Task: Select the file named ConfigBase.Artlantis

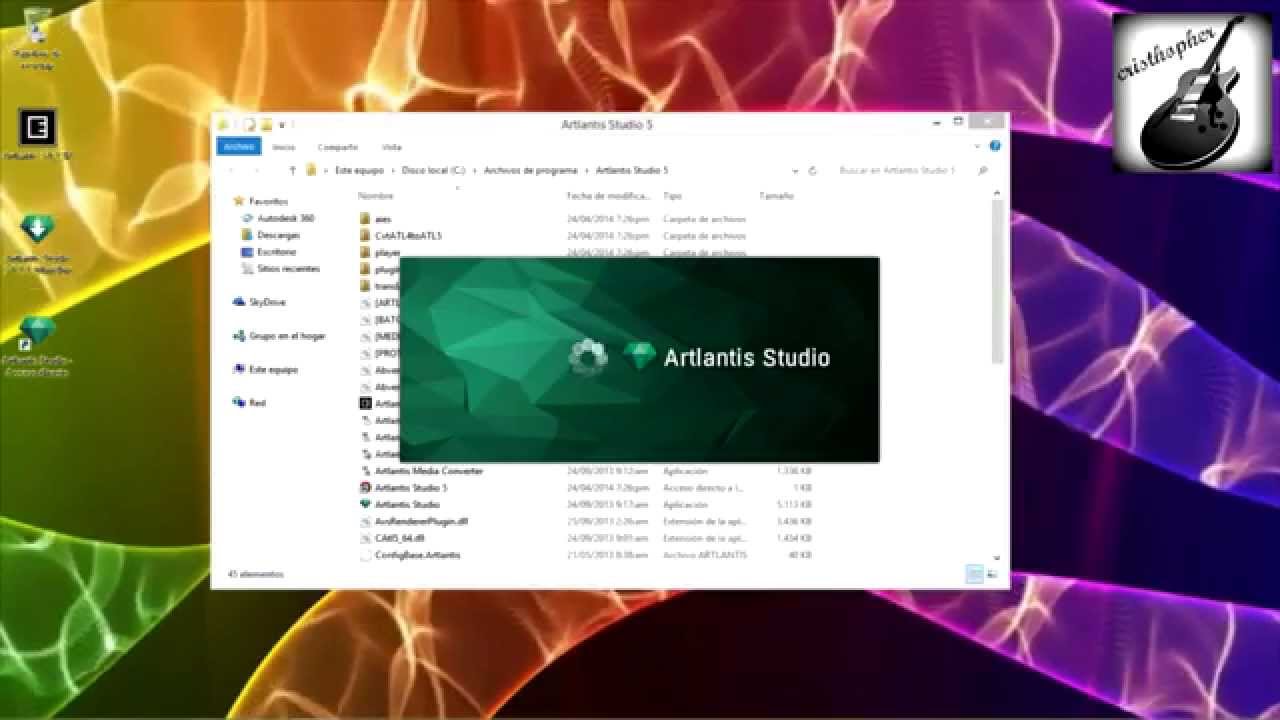Action: click(x=418, y=555)
